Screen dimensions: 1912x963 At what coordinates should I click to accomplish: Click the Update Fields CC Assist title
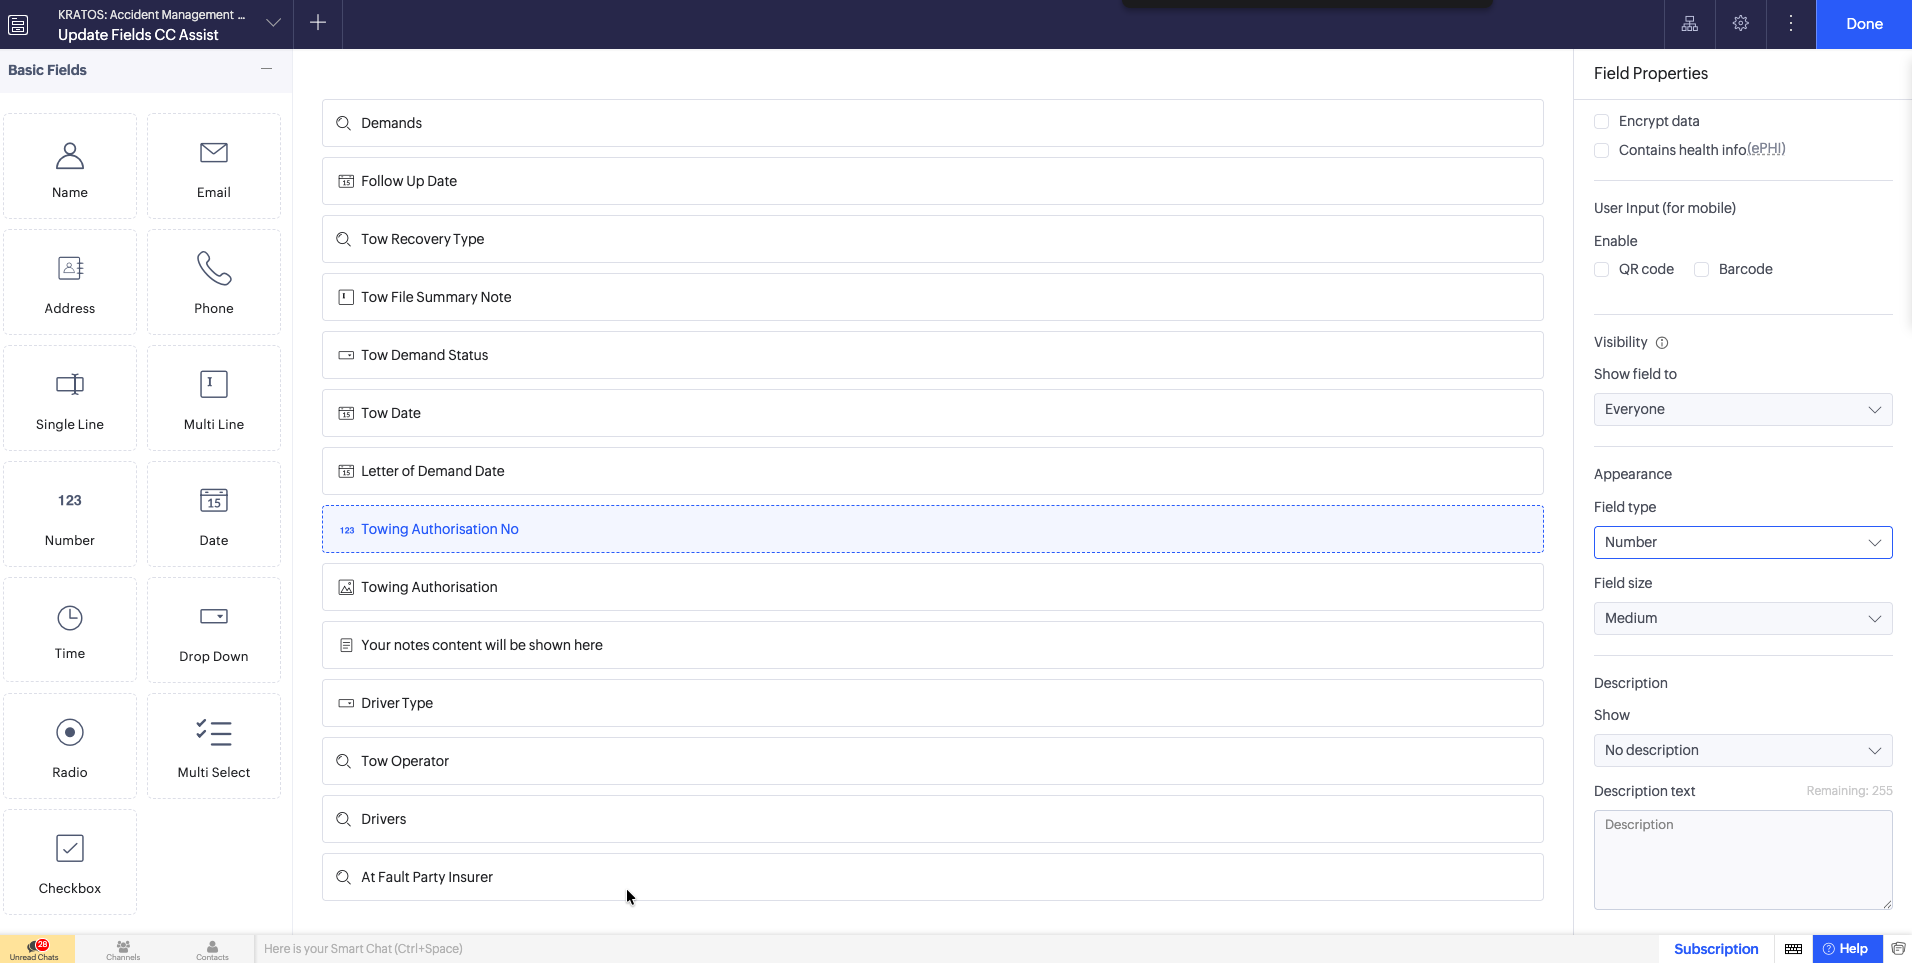(138, 35)
